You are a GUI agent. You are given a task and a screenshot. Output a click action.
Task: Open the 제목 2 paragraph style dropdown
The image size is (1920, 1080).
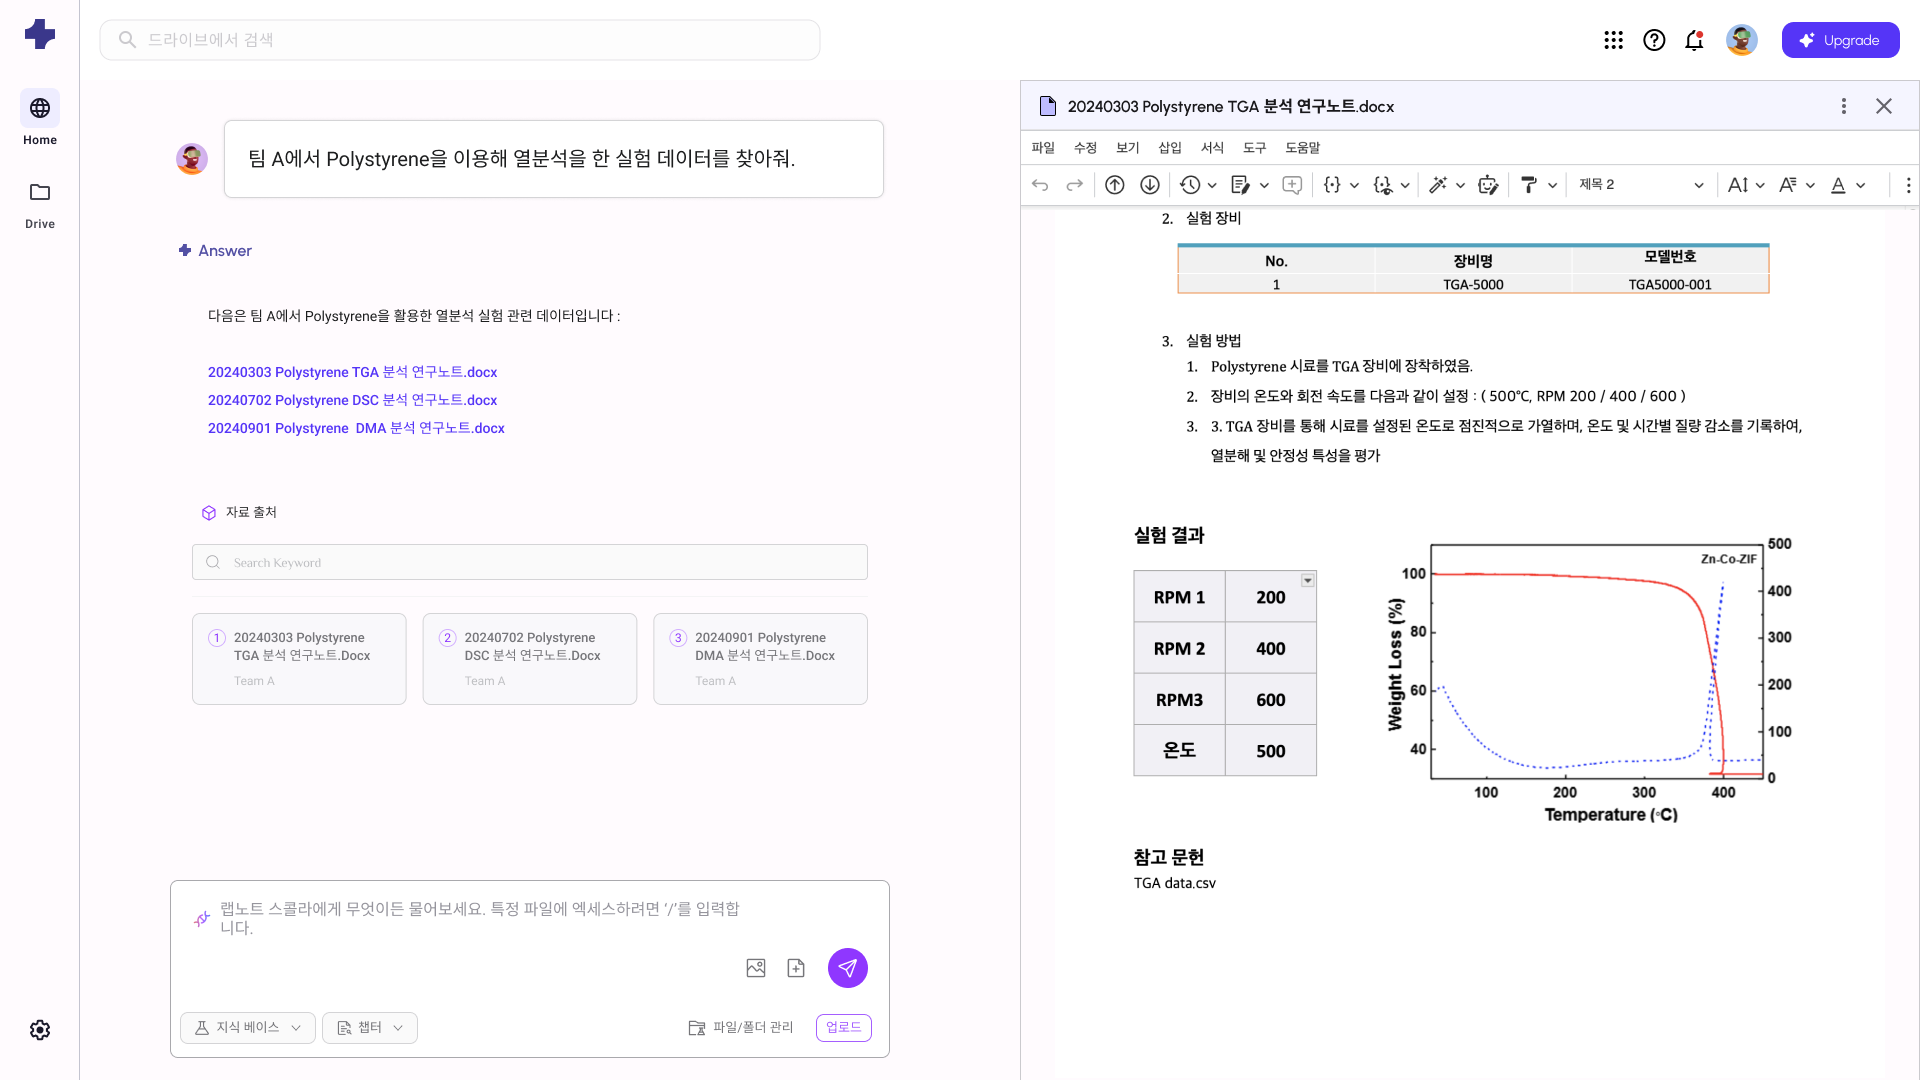(x=1640, y=185)
